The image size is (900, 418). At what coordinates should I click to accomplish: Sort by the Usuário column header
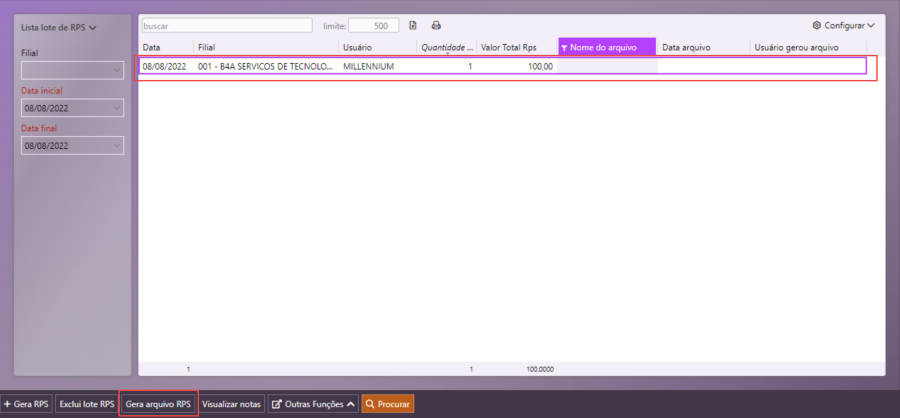(378, 48)
